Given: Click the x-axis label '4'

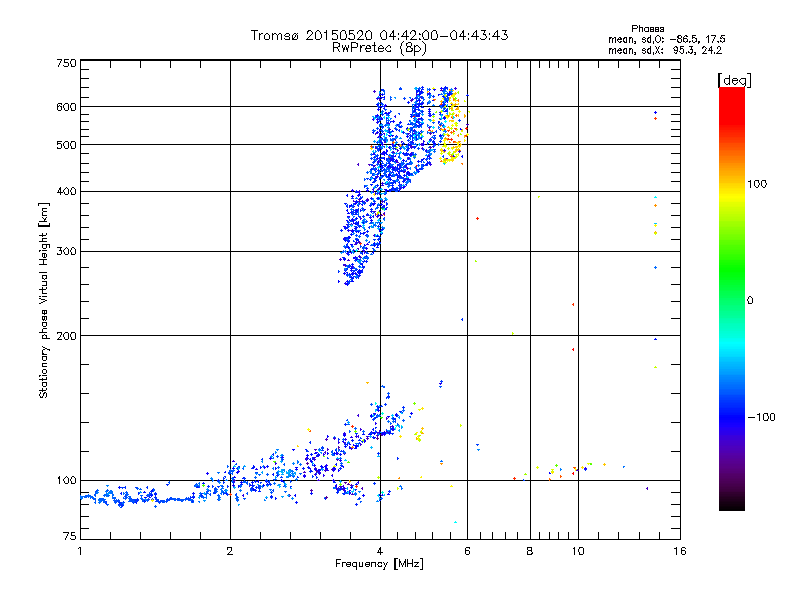Looking at the screenshot, I should coord(380,551).
